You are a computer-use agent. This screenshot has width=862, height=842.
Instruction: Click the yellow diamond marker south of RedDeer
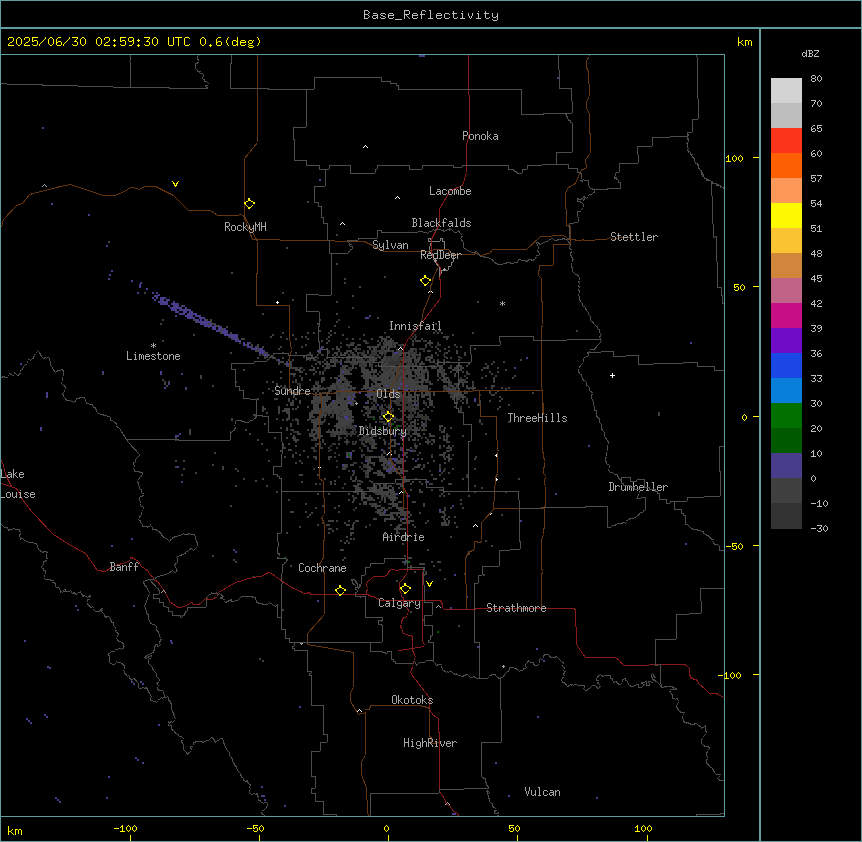tap(426, 281)
